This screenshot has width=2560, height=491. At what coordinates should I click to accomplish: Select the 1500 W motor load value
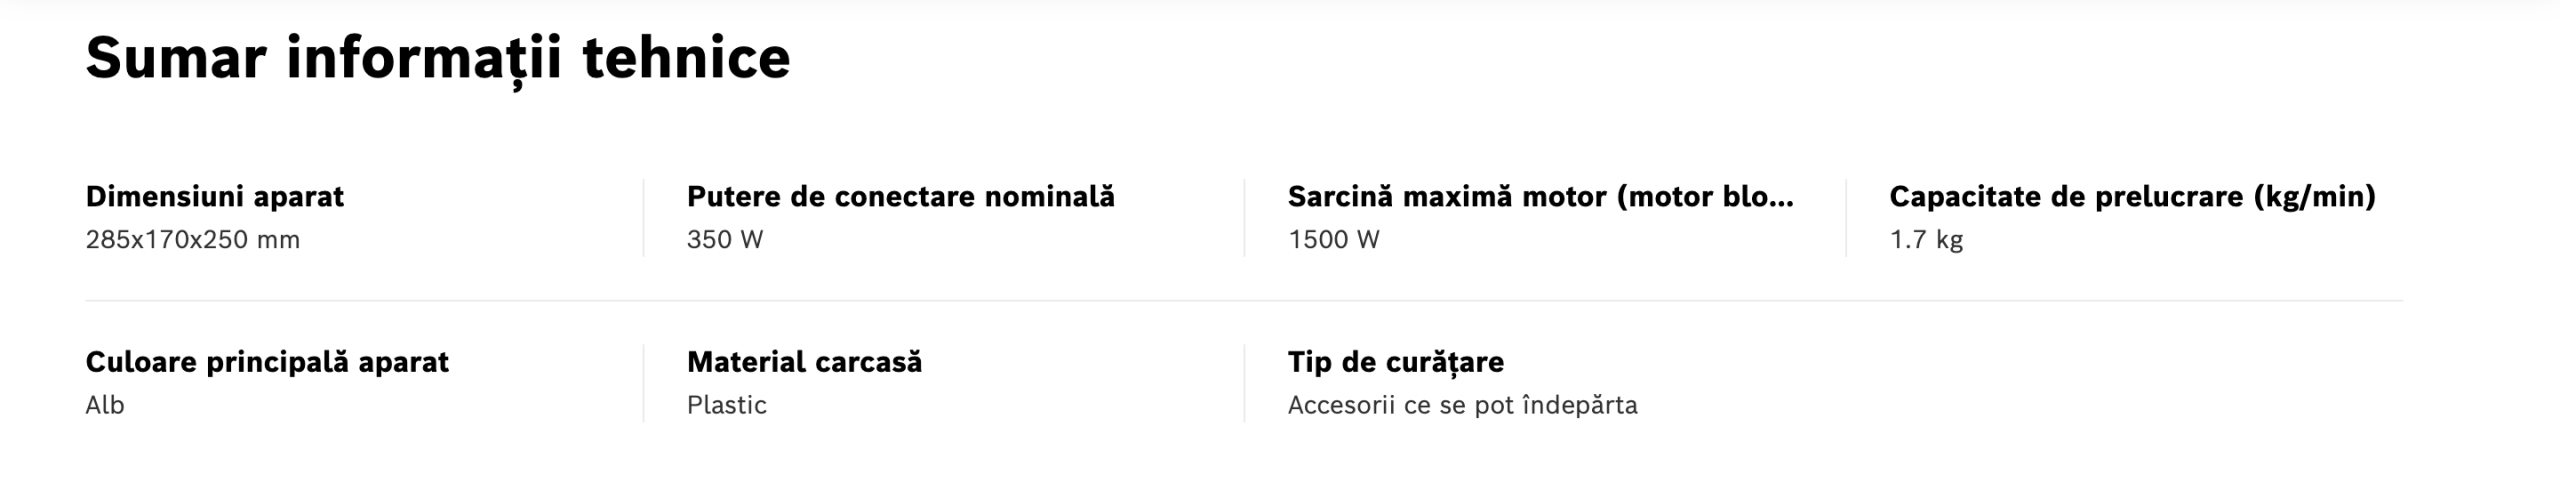[1333, 240]
